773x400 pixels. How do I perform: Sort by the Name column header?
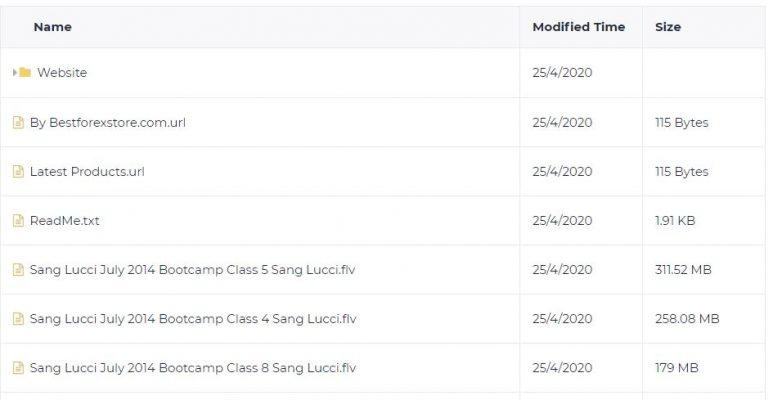pos(52,27)
